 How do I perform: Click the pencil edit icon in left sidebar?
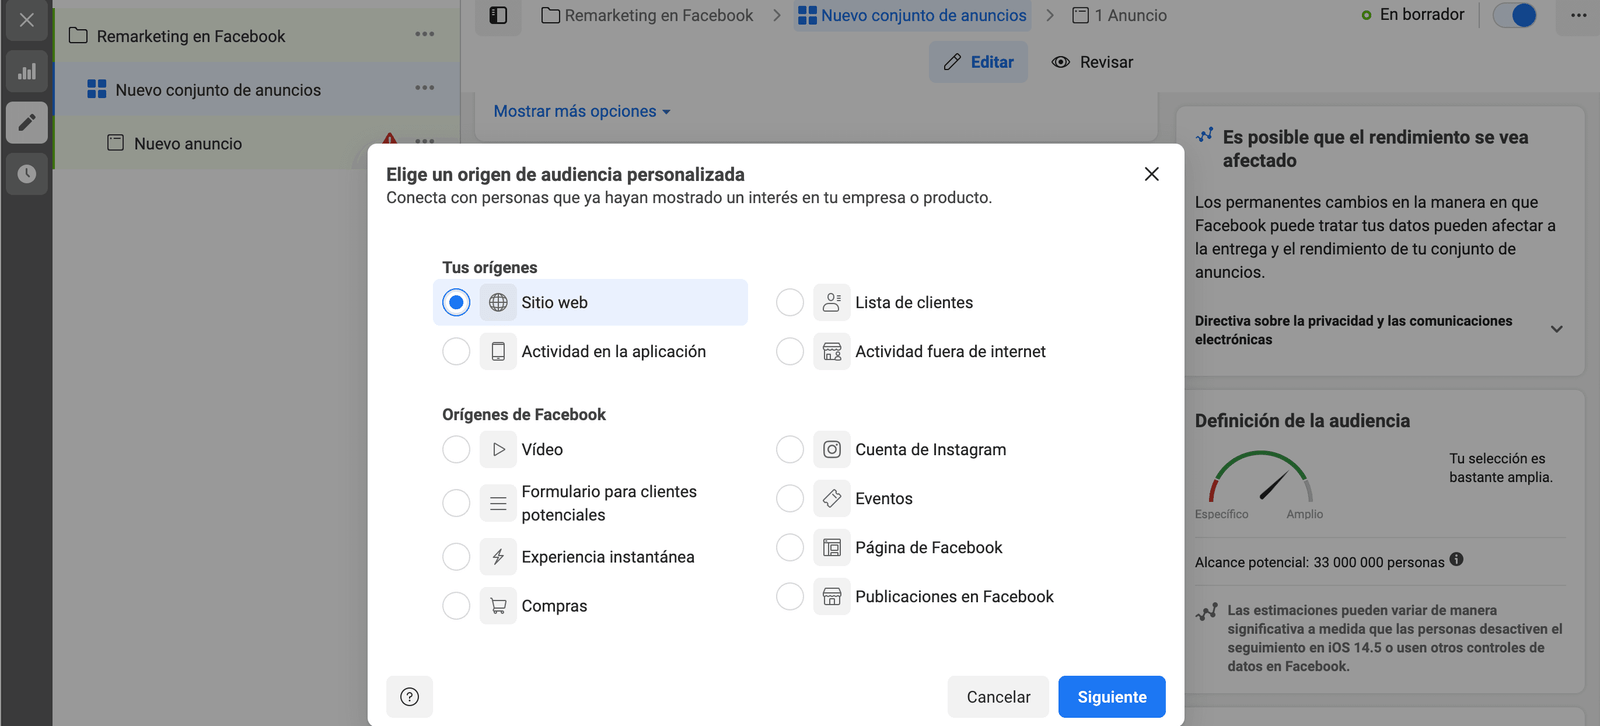[x=27, y=123]
